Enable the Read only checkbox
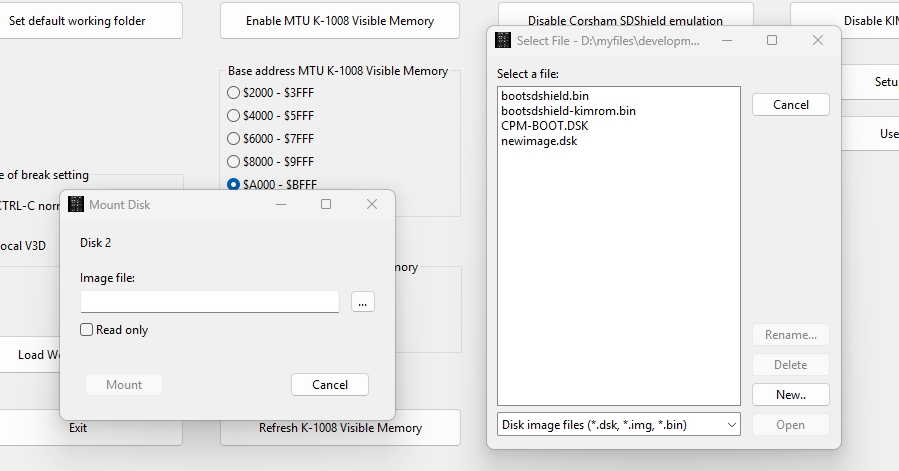899x471 pixels. [x=87, y=330]
